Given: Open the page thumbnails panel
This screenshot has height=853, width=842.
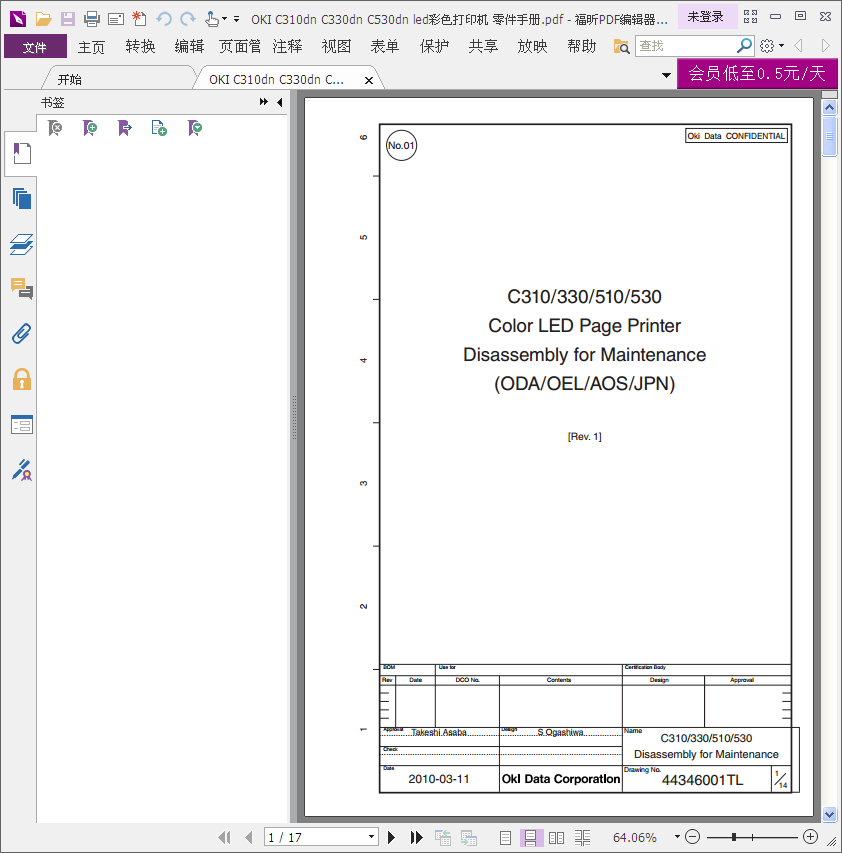Looking at the screenshot, I should 22,199.
